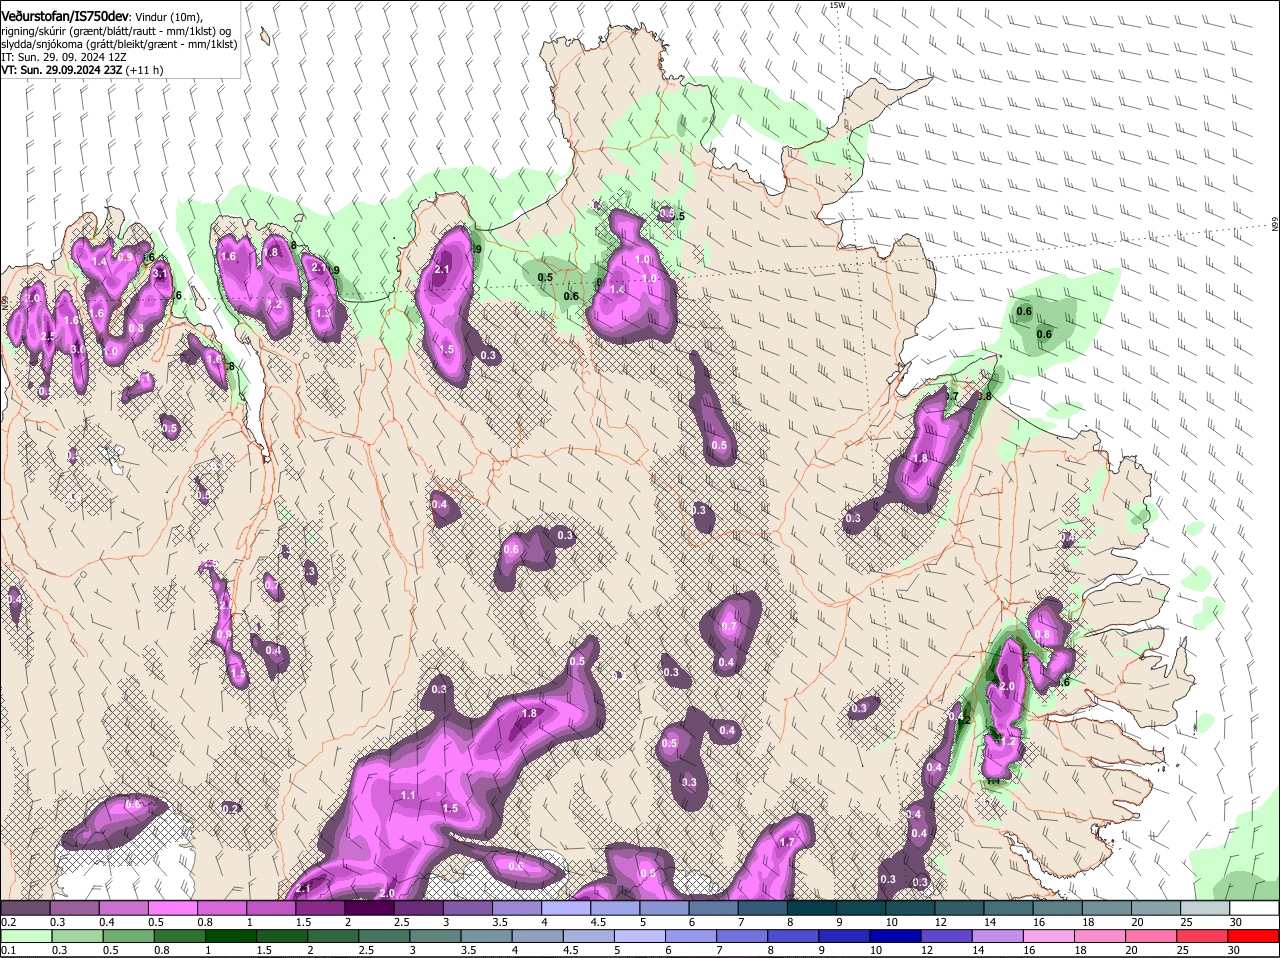Viewport: 1280px width, 958px height.
Task: Click the 'Vindur (10m)' text in header
Action: coord(169,18)
